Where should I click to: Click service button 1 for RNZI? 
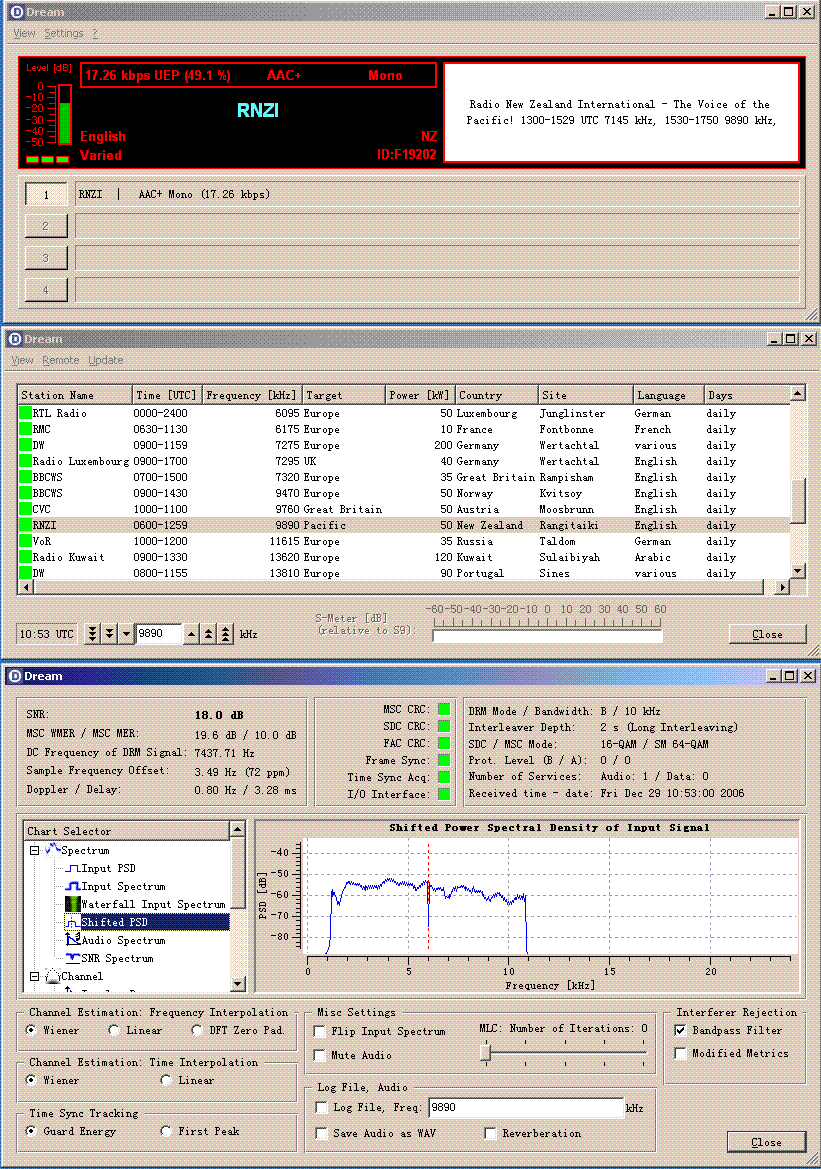coord(46,195)
